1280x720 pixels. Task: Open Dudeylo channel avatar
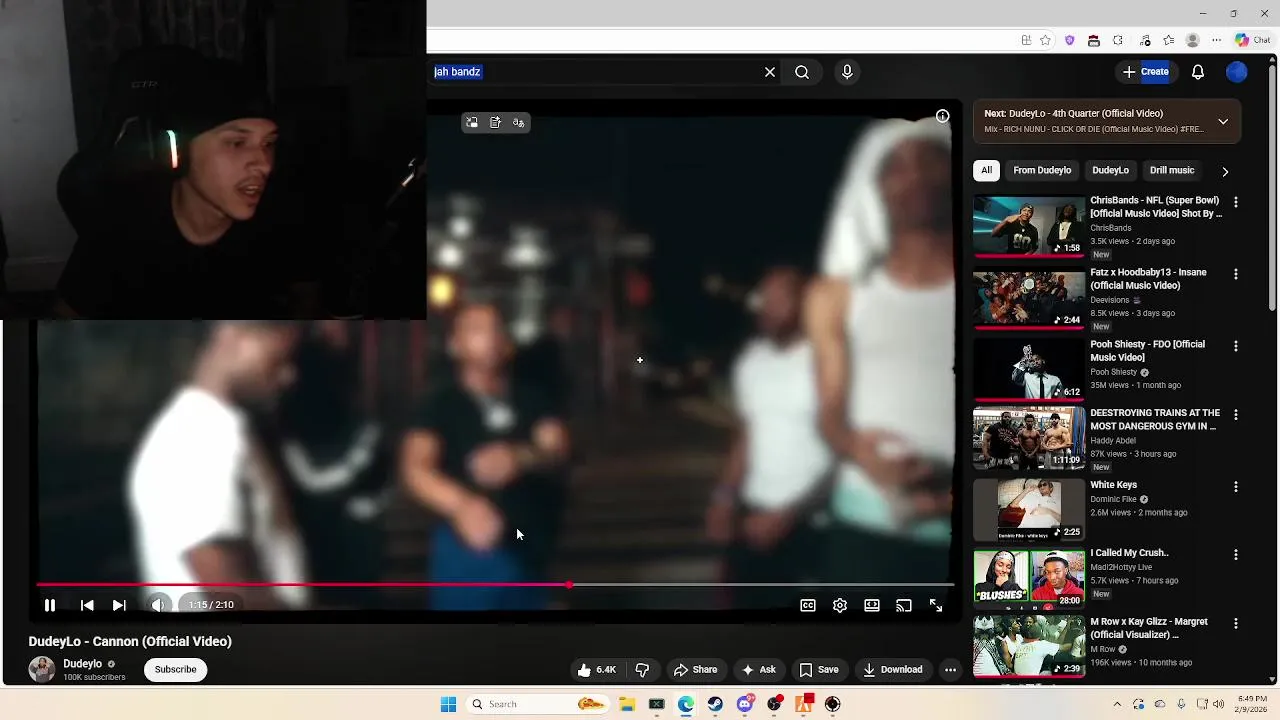click(x=42, y=670)
